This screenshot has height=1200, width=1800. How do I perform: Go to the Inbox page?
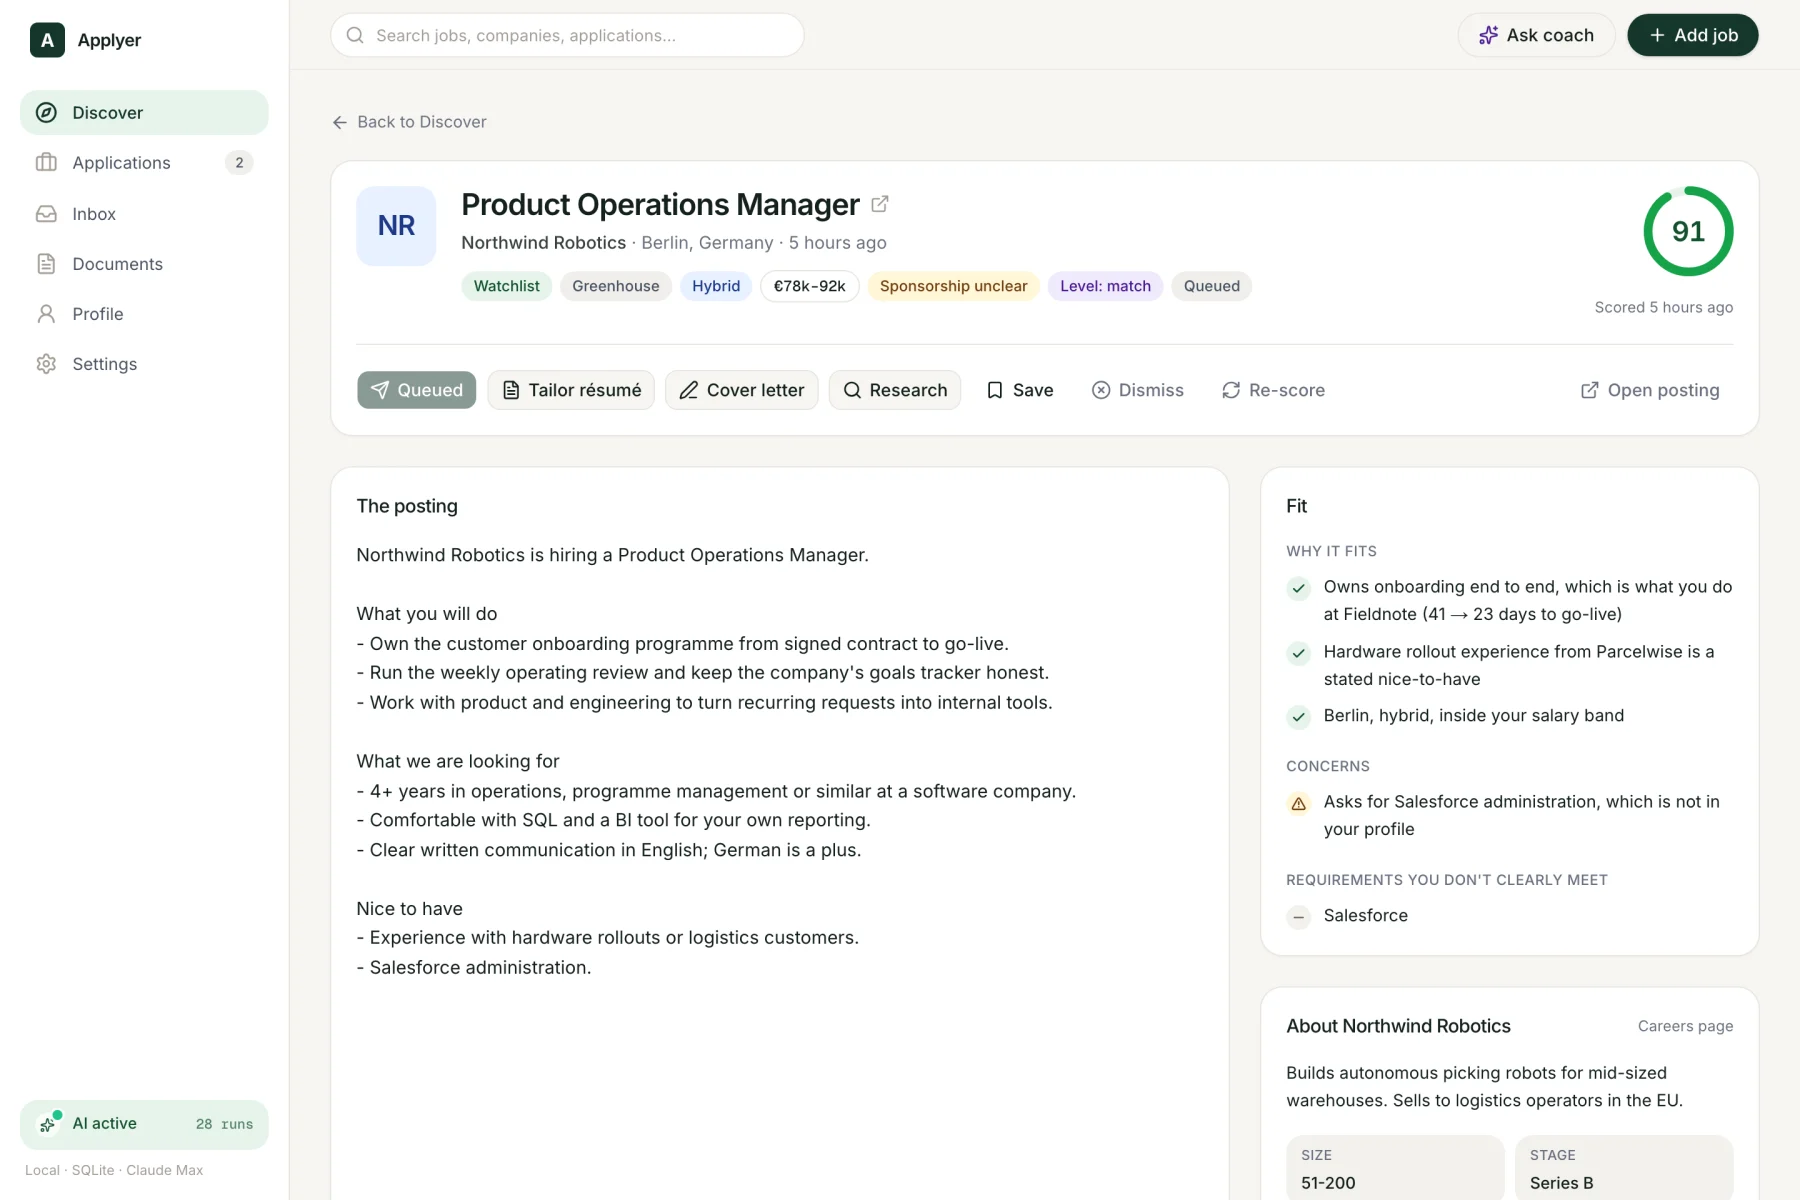(x=144, y=214)
